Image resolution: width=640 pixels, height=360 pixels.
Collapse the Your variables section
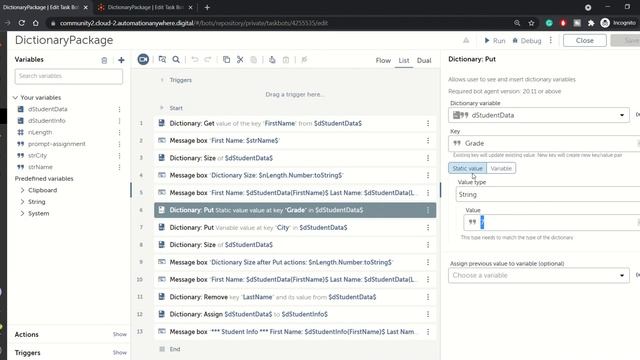(x=16, y=98)
